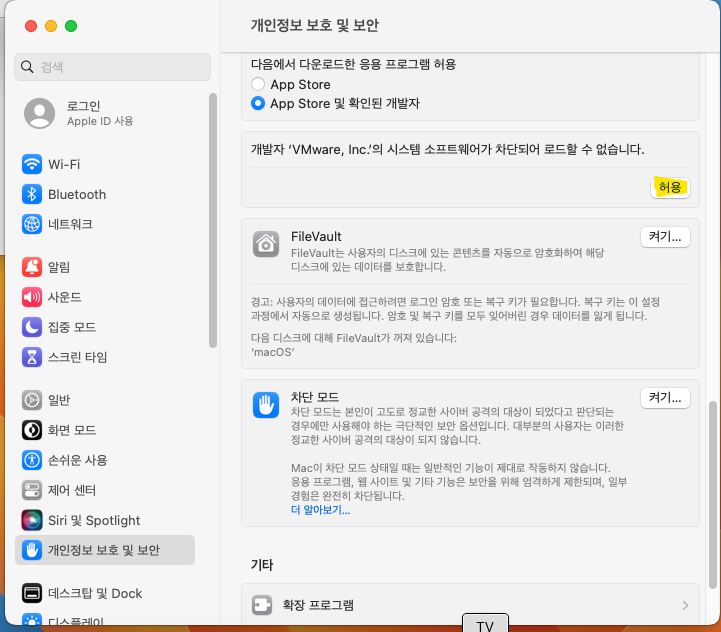Select the 개인정보 보호 및 보안 hand icon

coord(32,550)
